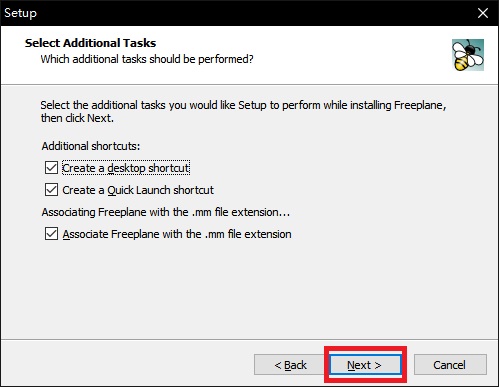Click the Freeplane bee logo icon
Image resolution: width=499 pixels, height=387 pixels.
click(468, 55)
